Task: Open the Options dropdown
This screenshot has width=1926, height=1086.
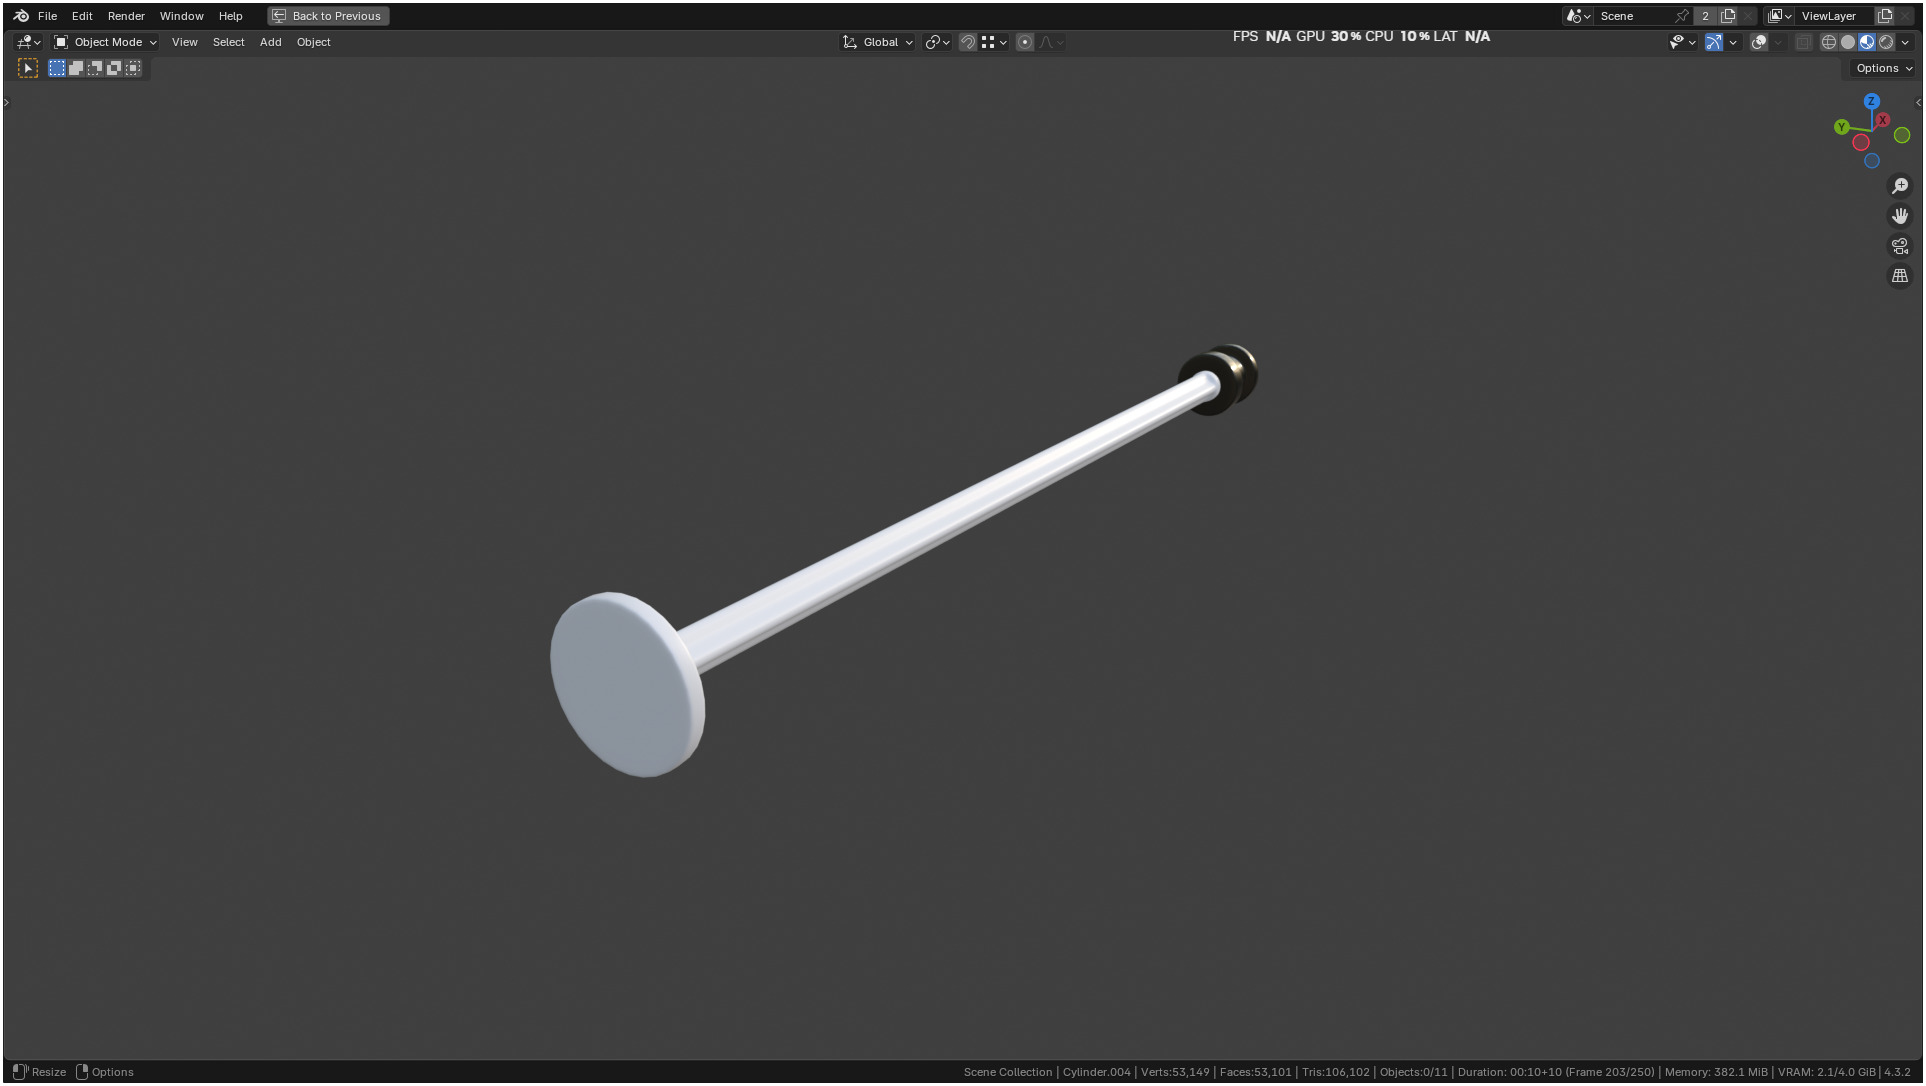Action: [x=1883, y=68]
